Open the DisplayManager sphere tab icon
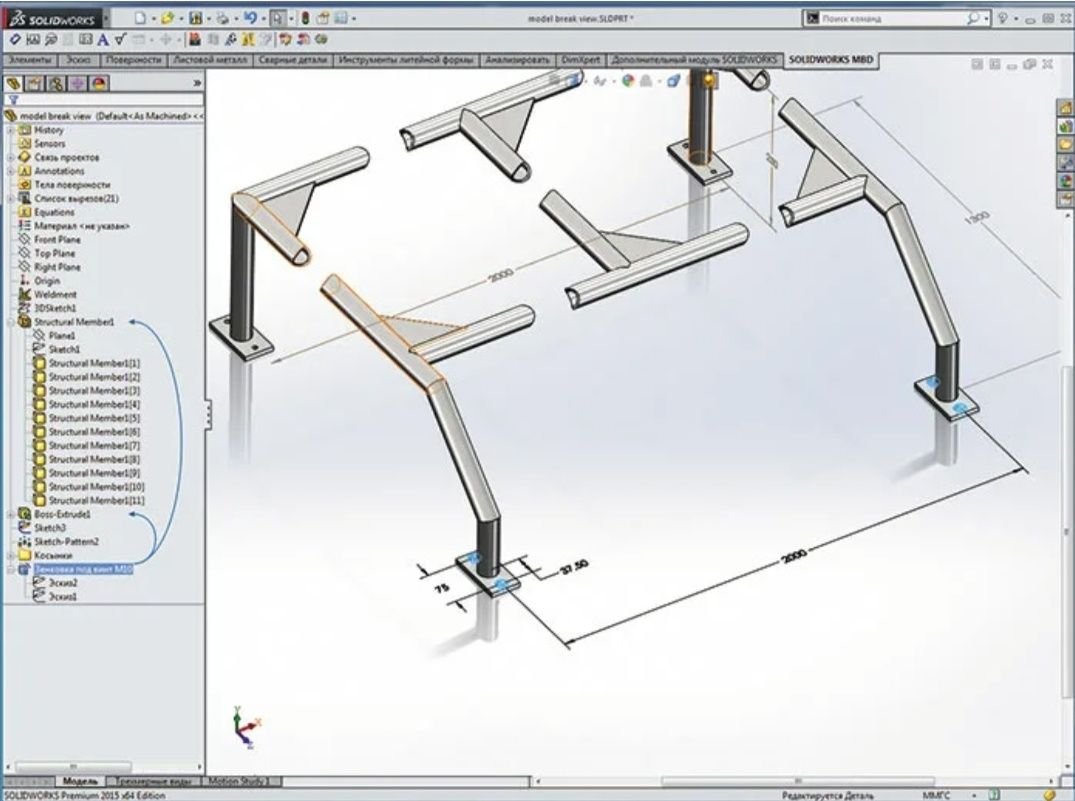Screen dimensions: 1075x801 [100, 84]
